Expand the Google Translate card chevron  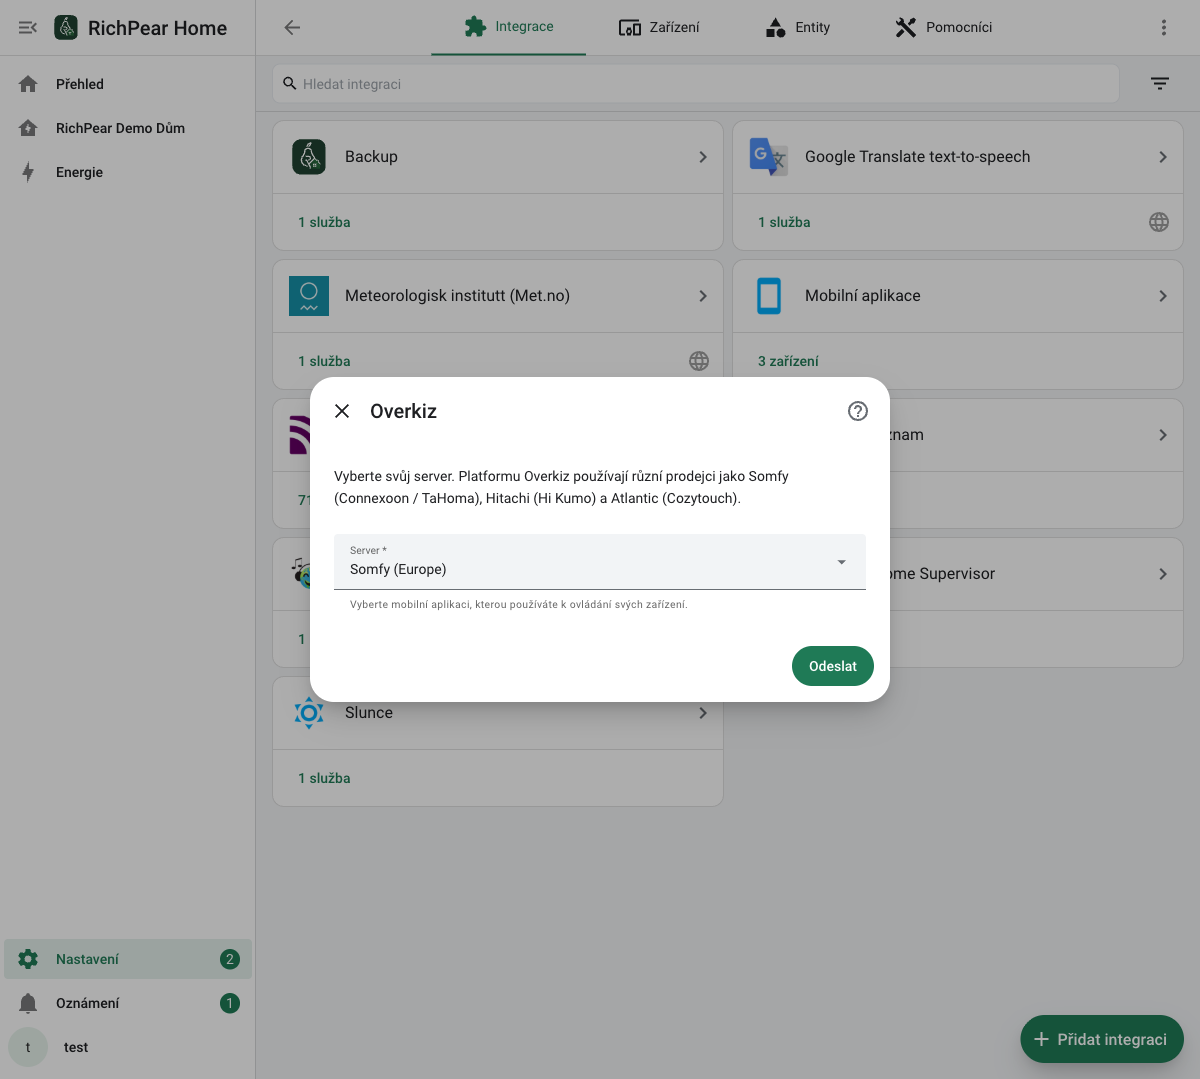[1163, 157]
